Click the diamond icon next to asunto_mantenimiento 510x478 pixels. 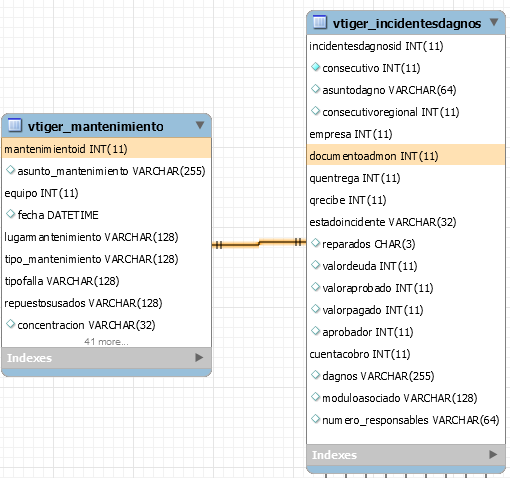click(11, 170)
